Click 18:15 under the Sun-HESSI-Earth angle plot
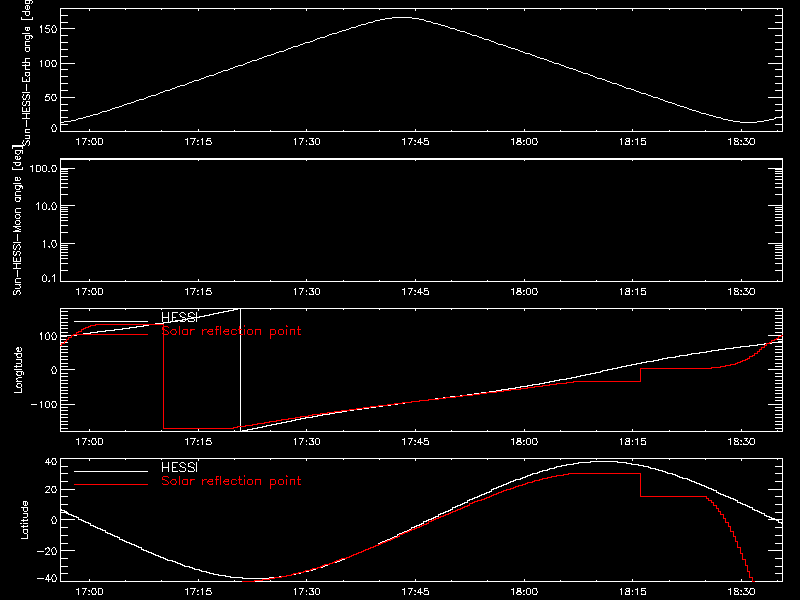The height and width of the screenshot is (600, 800). (x=633, y=142)
